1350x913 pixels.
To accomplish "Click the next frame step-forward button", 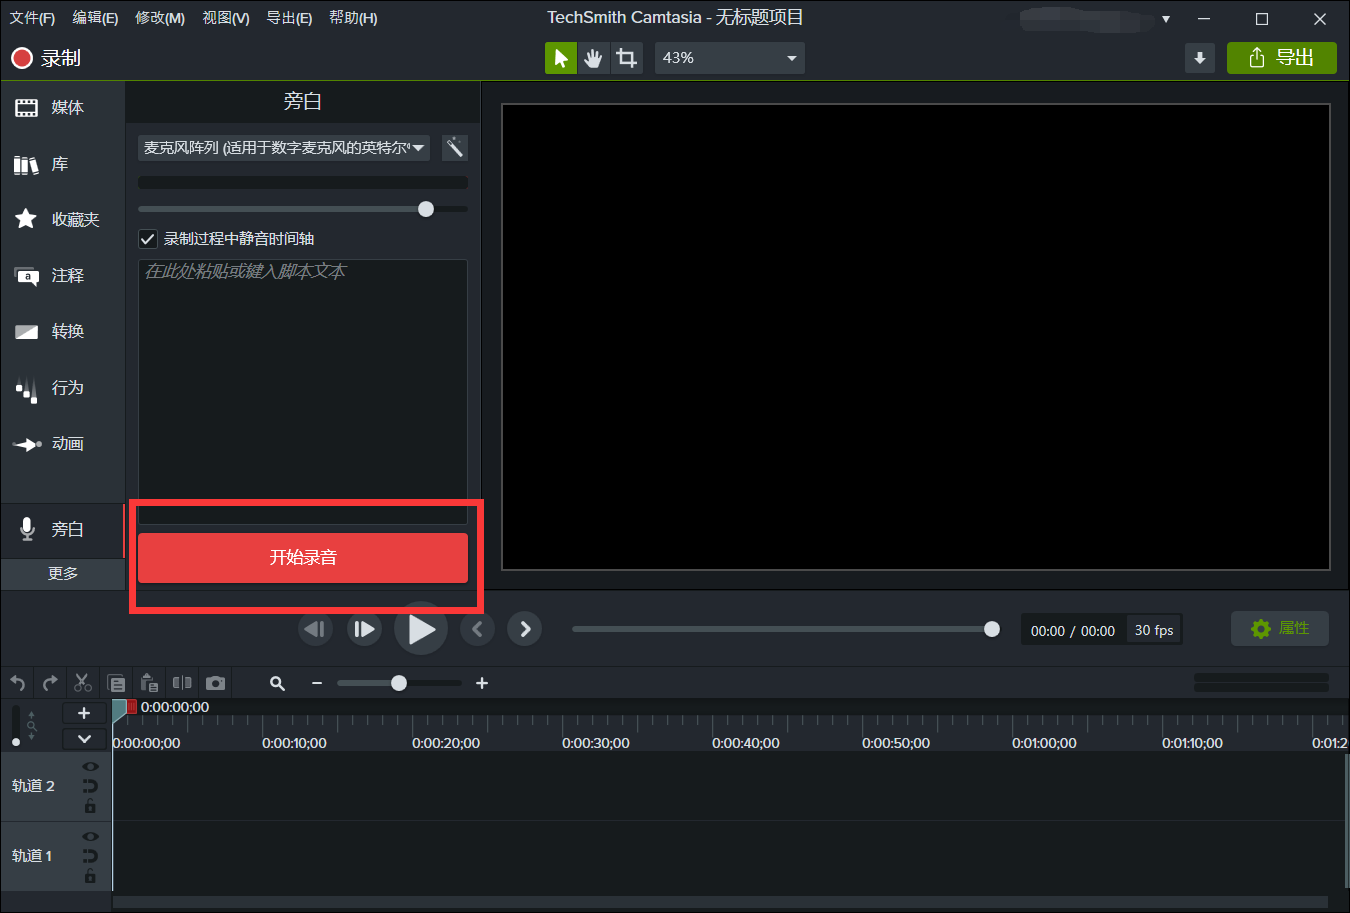I will click(x=364, y=629).
